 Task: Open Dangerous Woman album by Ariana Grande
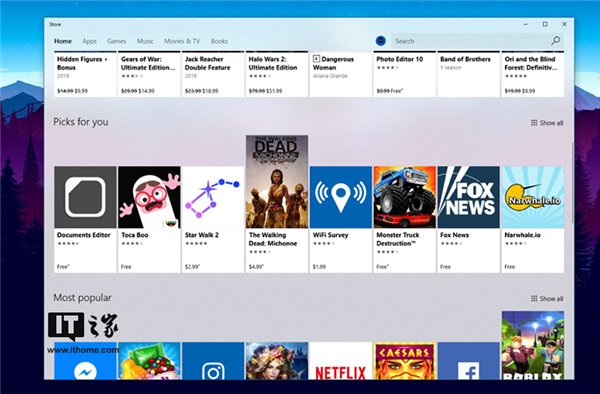[341, 74]
